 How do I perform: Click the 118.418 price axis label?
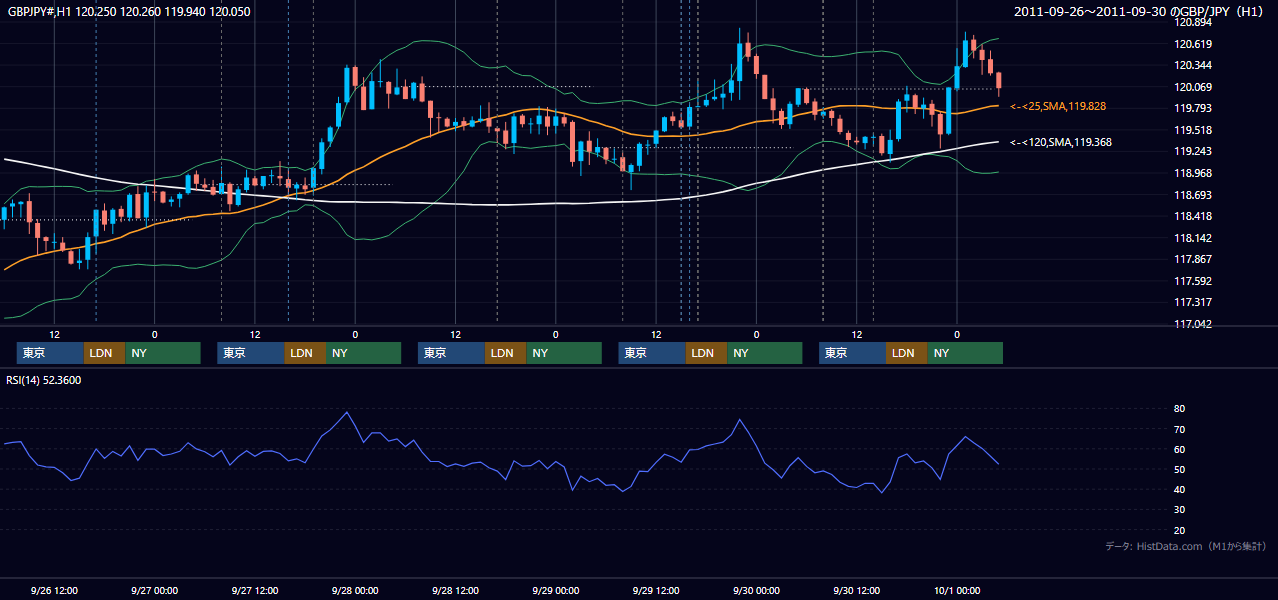(x=1192, y=216)
